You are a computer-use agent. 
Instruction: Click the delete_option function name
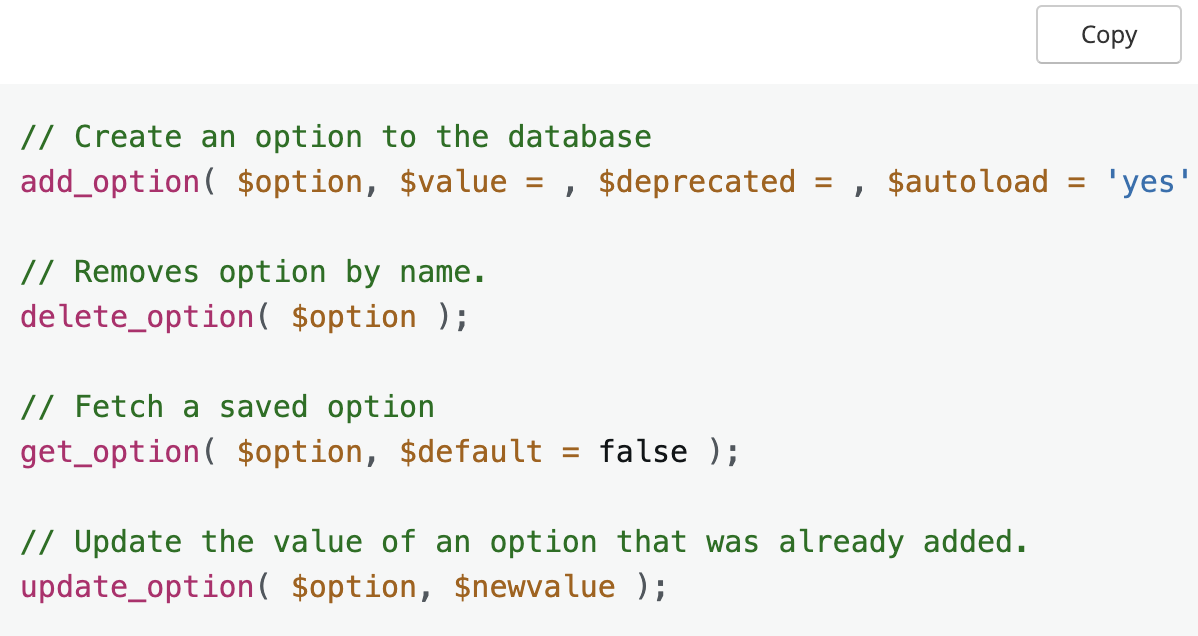pos(137,317)
